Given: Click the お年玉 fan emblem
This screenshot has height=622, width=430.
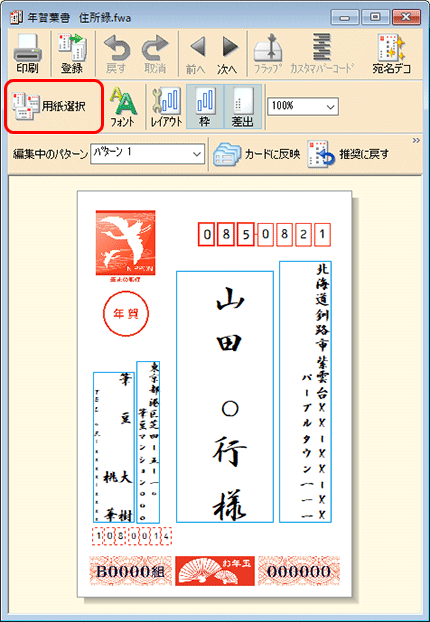Looking at the screenshot, I should (215, 571).
